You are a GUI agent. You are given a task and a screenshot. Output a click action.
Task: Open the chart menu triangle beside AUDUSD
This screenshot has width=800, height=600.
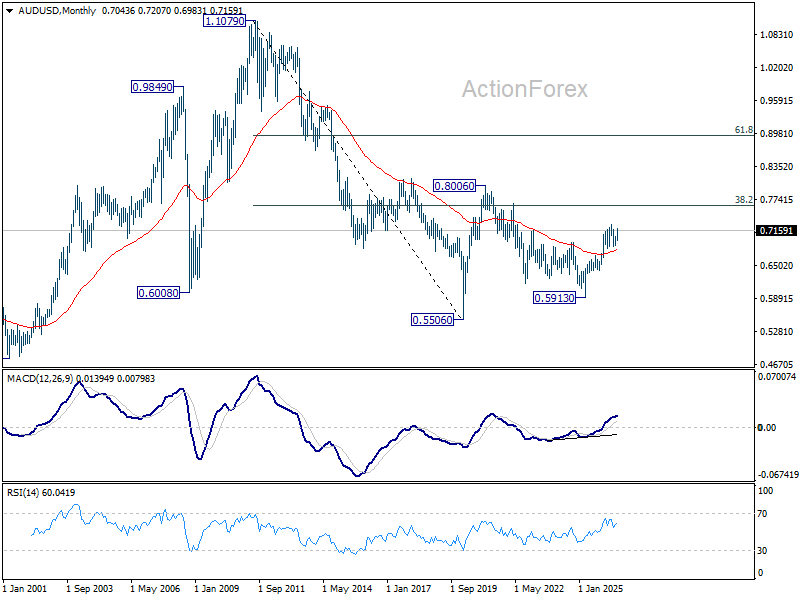[x=10, y=11]
